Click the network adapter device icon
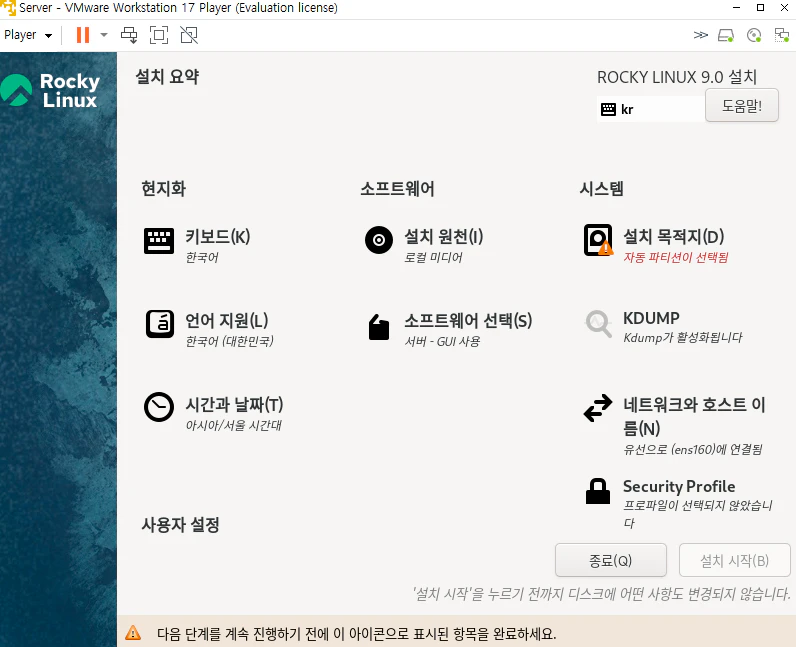Screen dimensions: 796x647 pos(782,35)
